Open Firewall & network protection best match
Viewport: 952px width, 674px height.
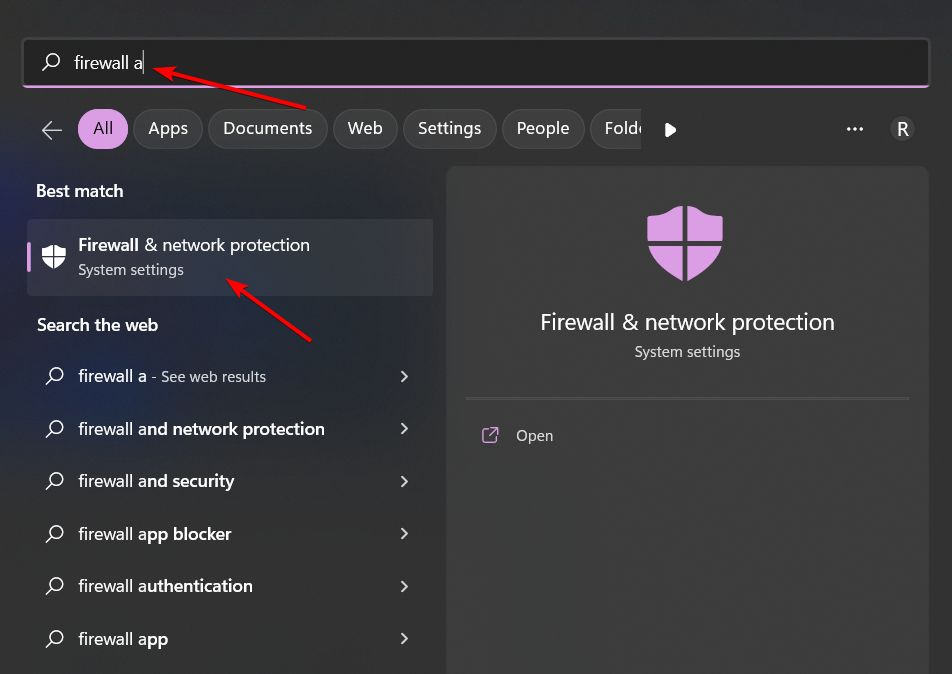[x=230, y=257]
